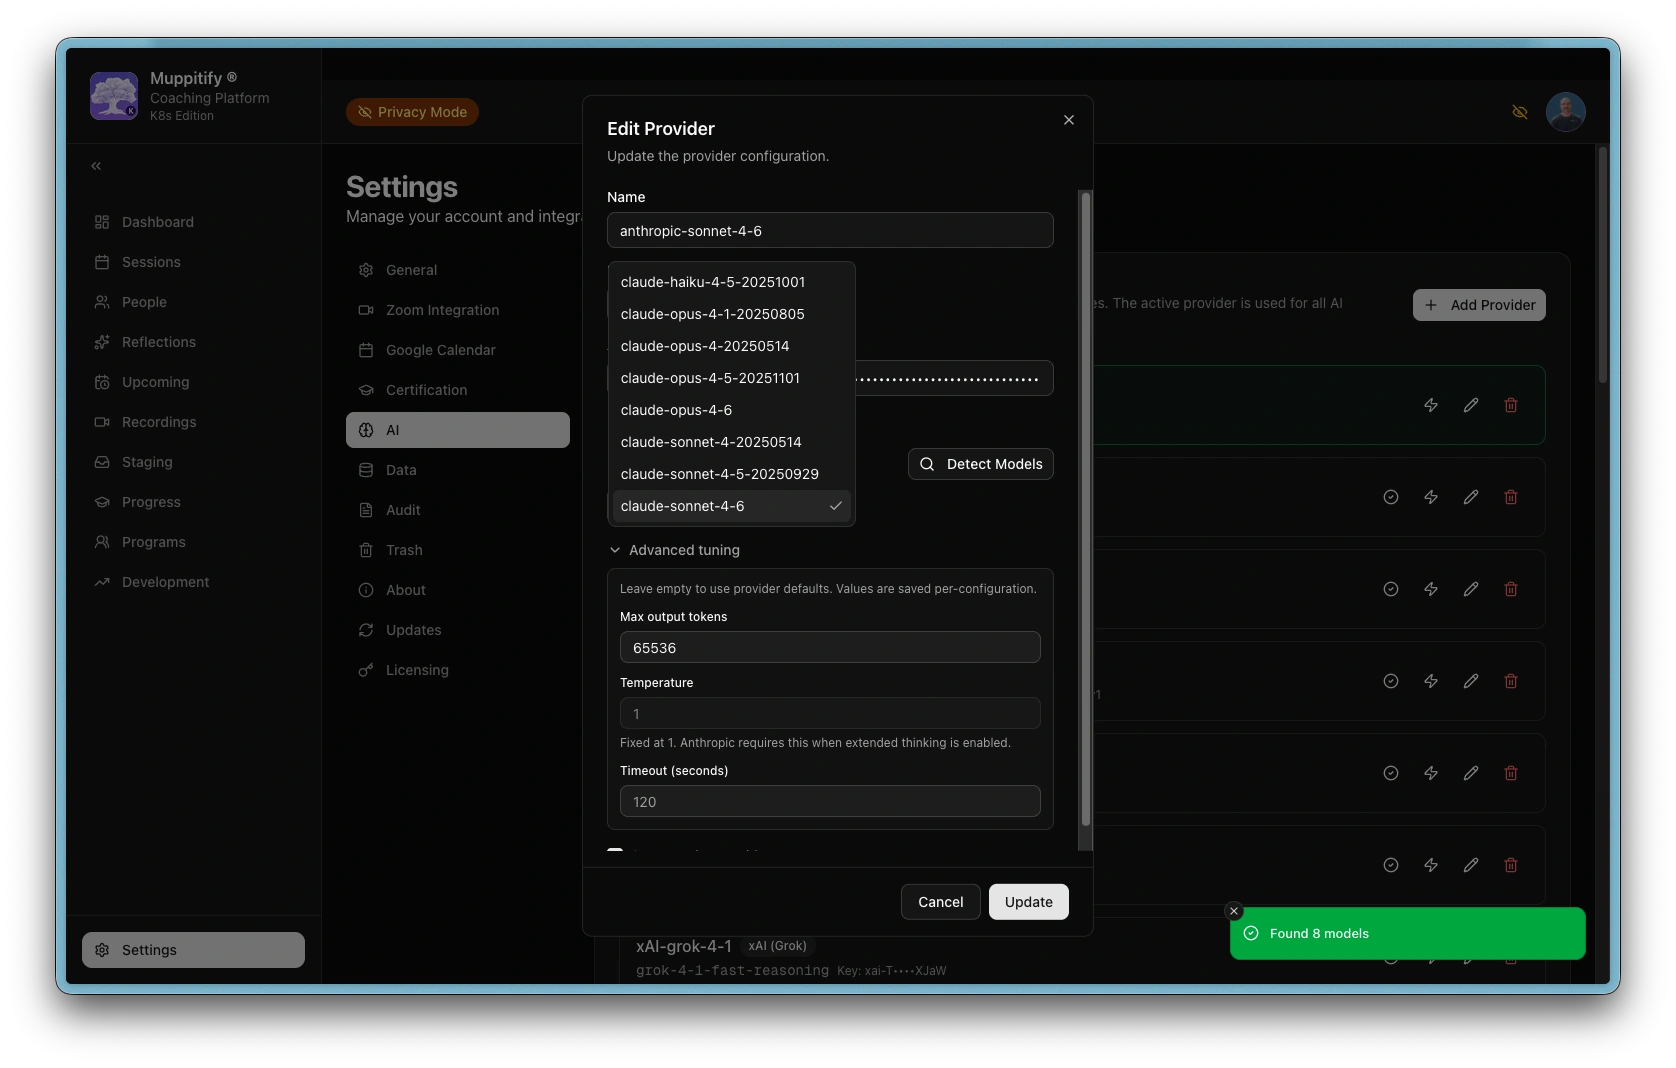Choose claude-haiku-4-5-20251001 in the dropdown
Image resolution: width=1676 pixels, height=1068 pixels.
point(712,282)
